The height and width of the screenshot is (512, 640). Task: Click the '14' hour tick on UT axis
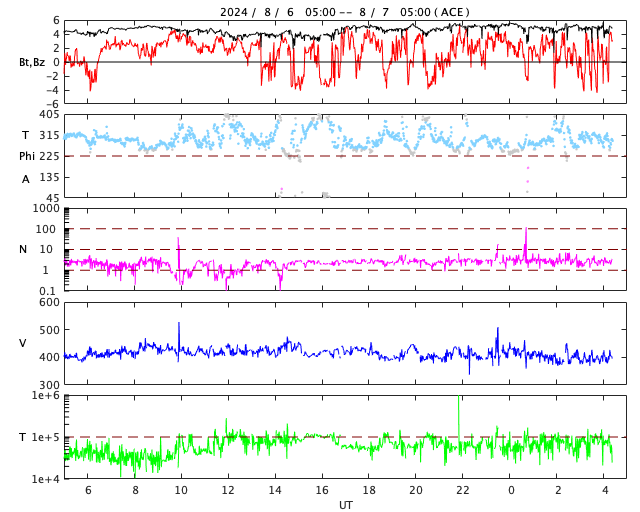(275, 490)
